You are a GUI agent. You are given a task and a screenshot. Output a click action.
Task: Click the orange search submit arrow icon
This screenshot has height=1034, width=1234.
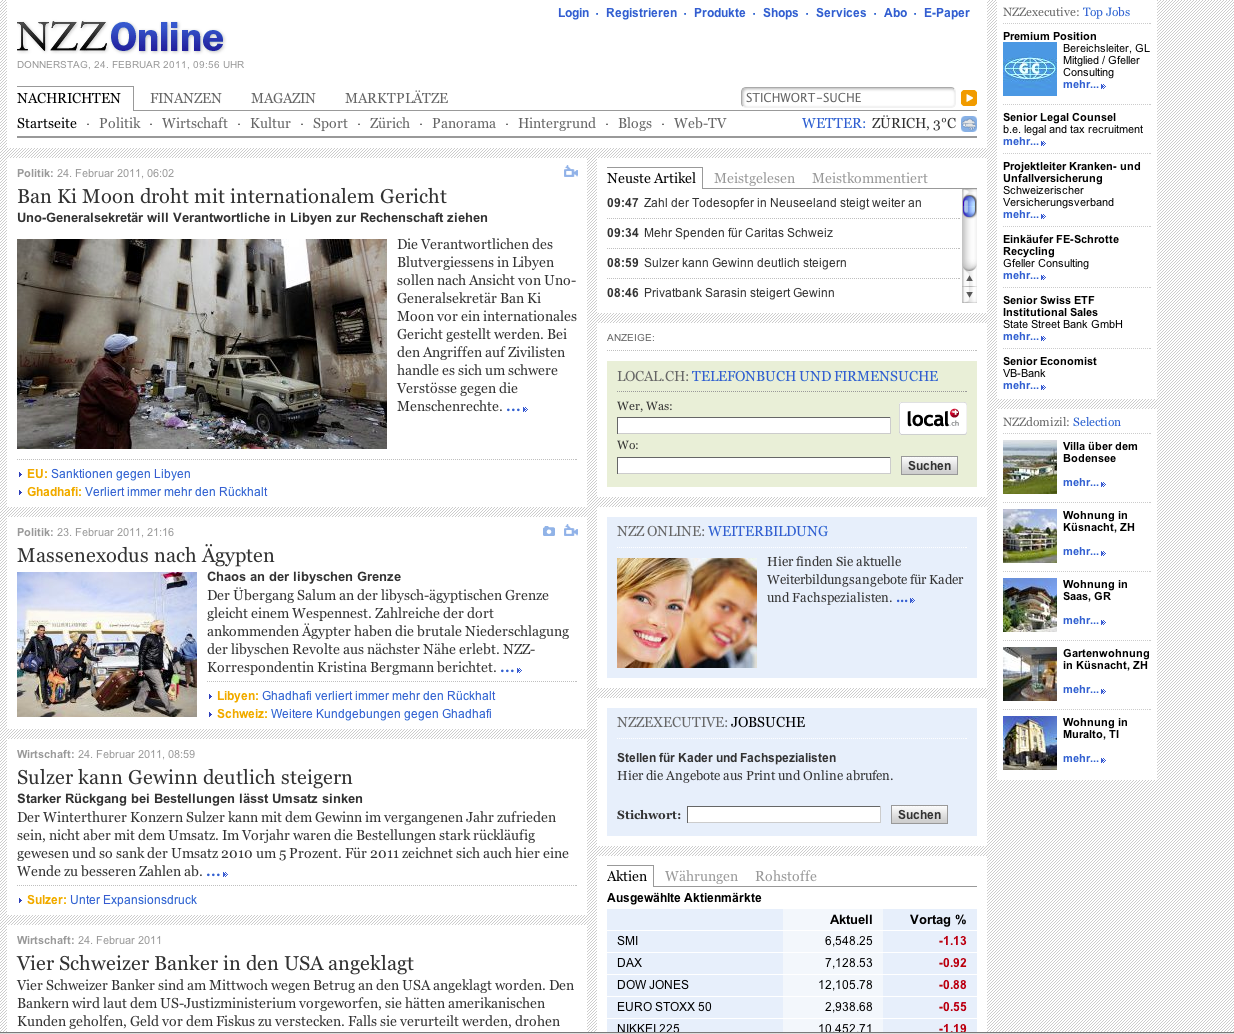(x=968, y=98)
